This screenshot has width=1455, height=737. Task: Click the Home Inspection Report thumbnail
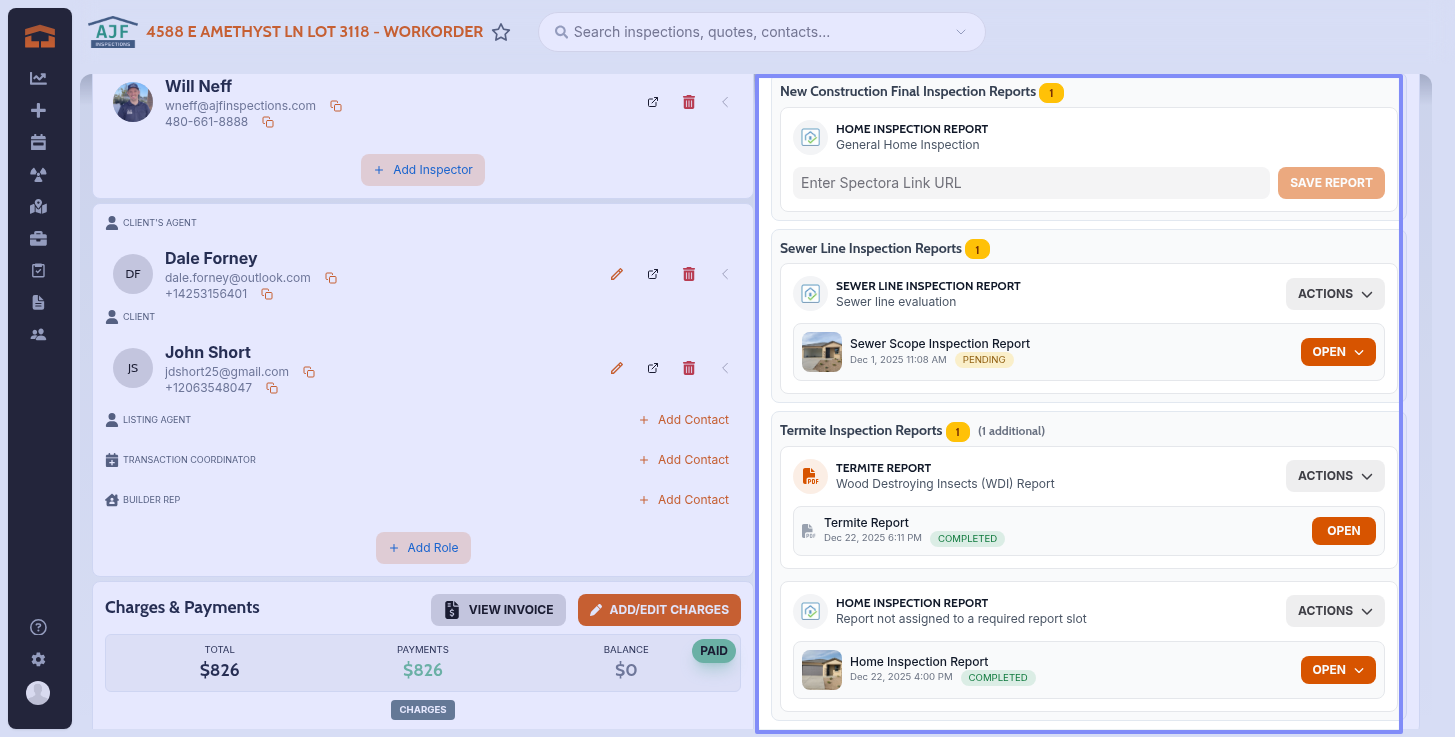(821, 670)
